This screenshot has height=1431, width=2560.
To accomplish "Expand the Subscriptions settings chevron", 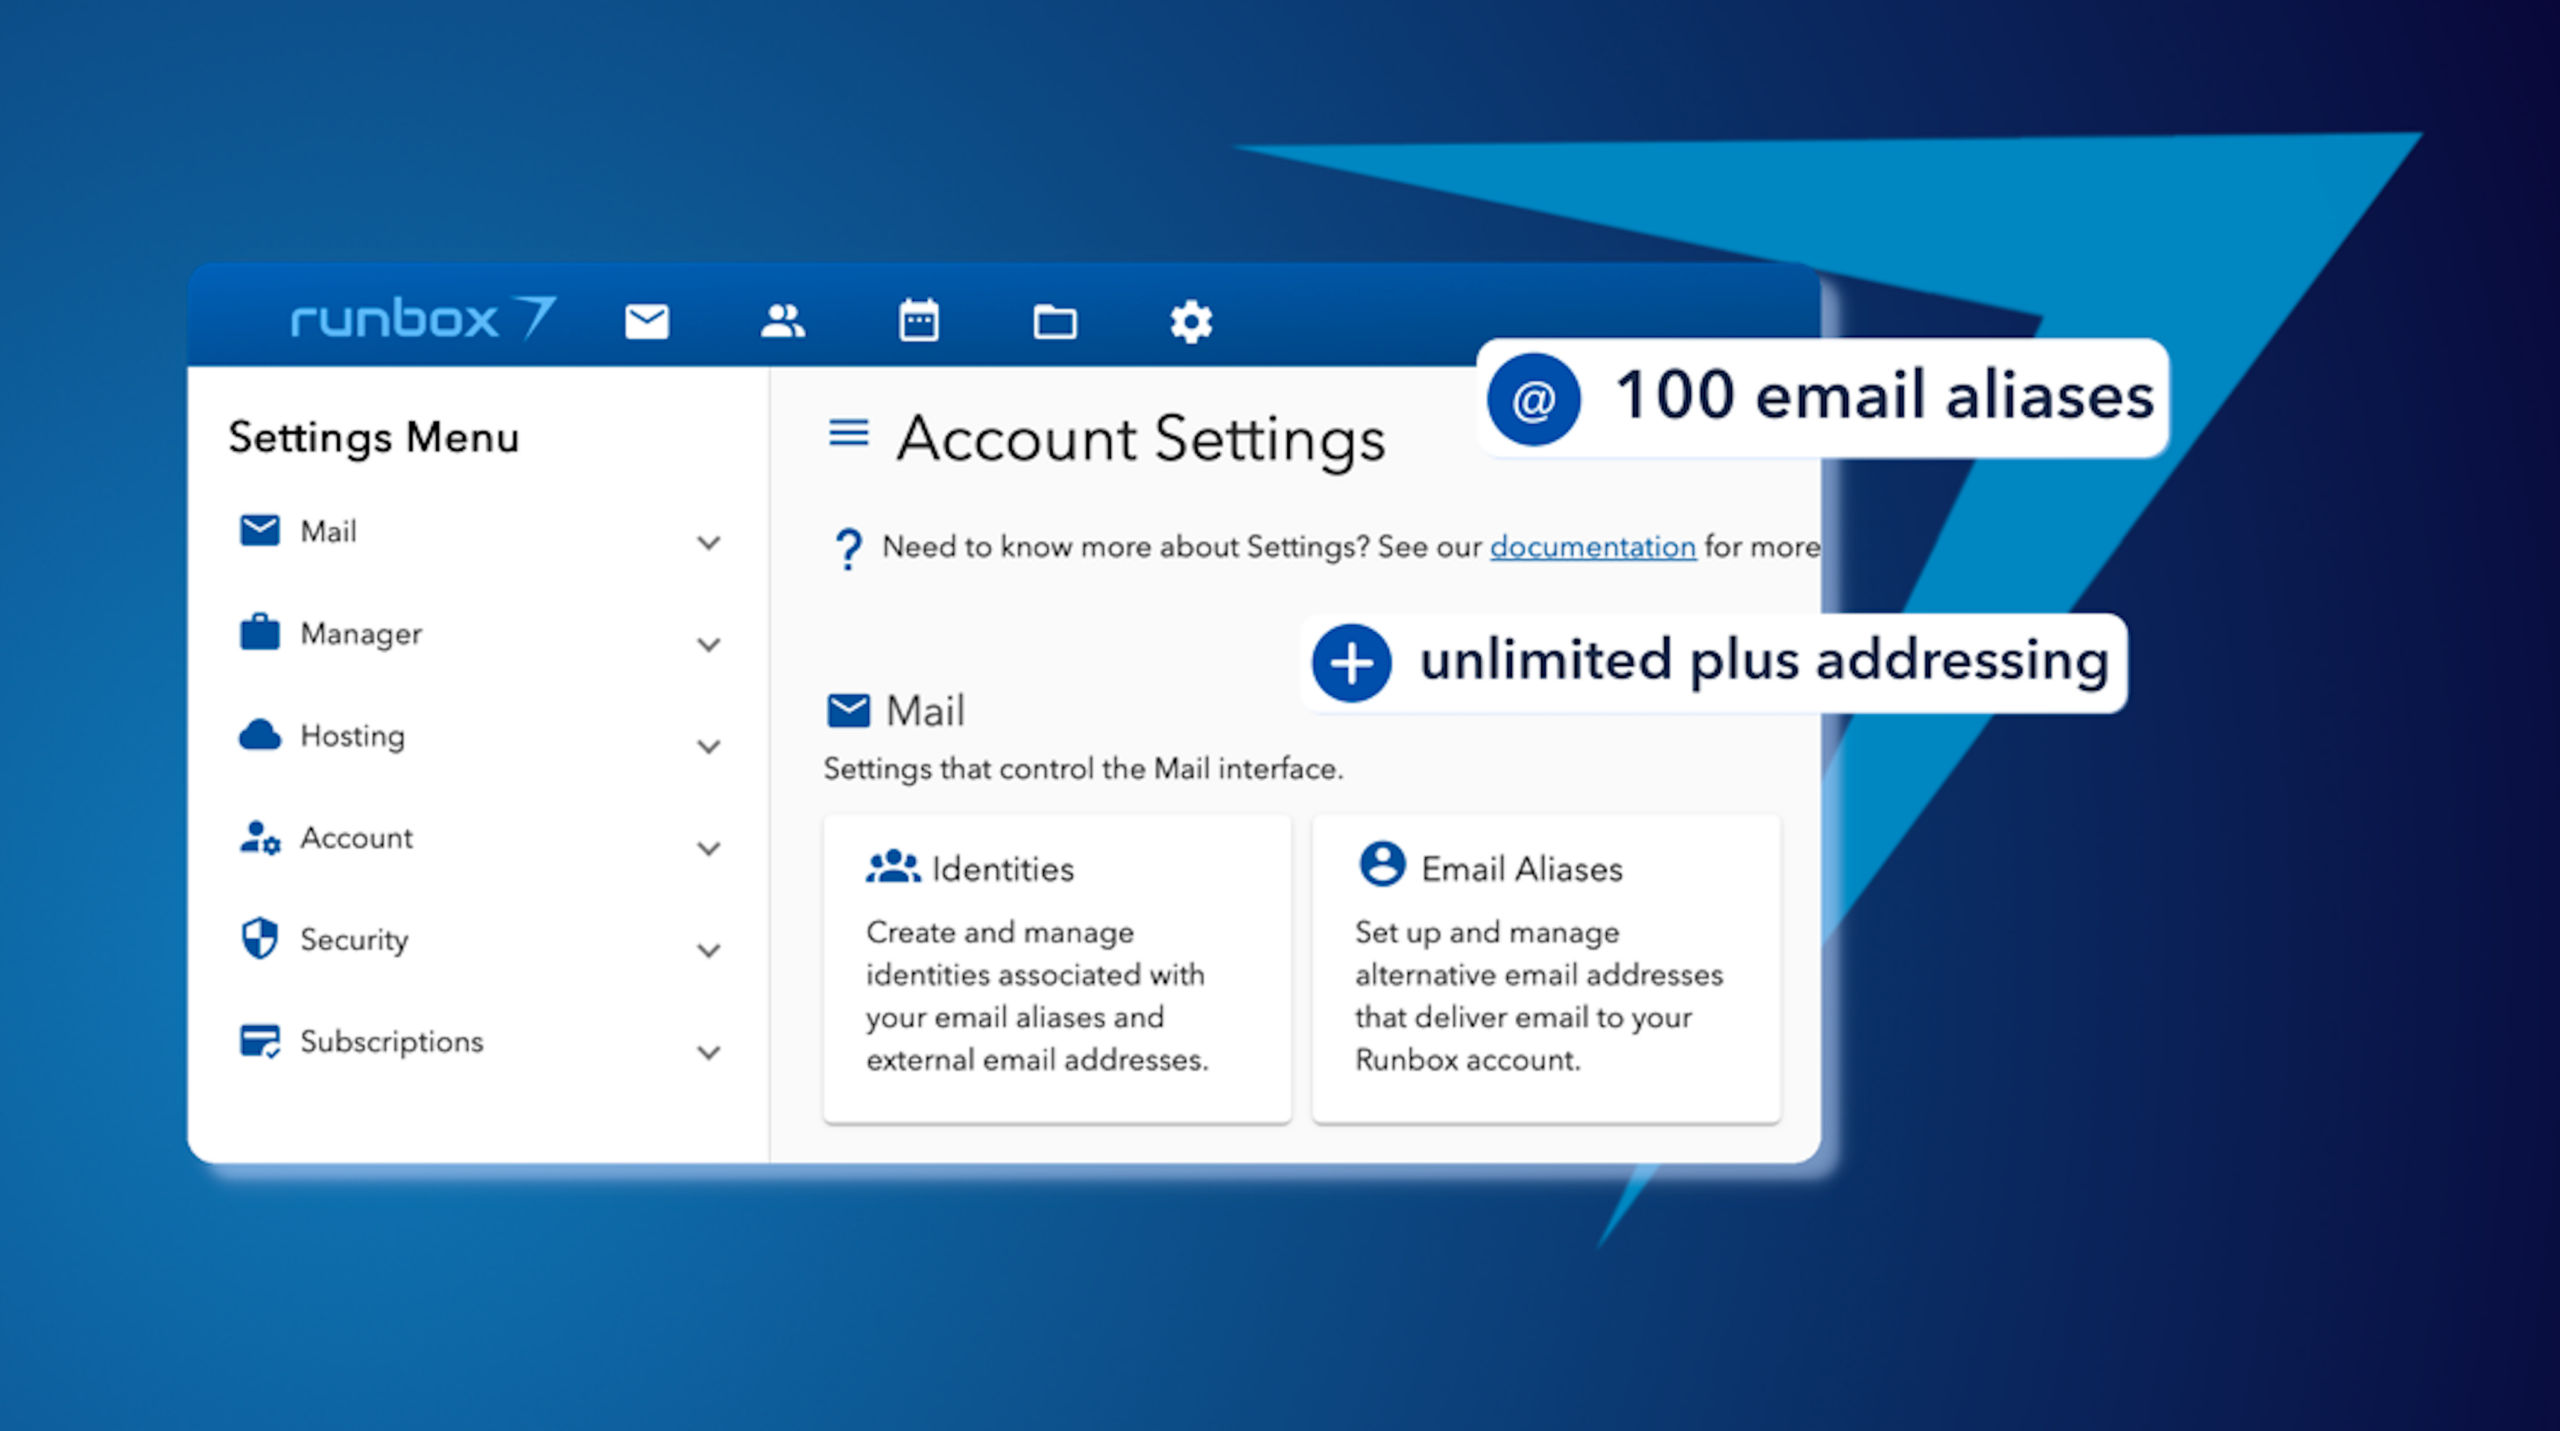I will click(709, 1053).
